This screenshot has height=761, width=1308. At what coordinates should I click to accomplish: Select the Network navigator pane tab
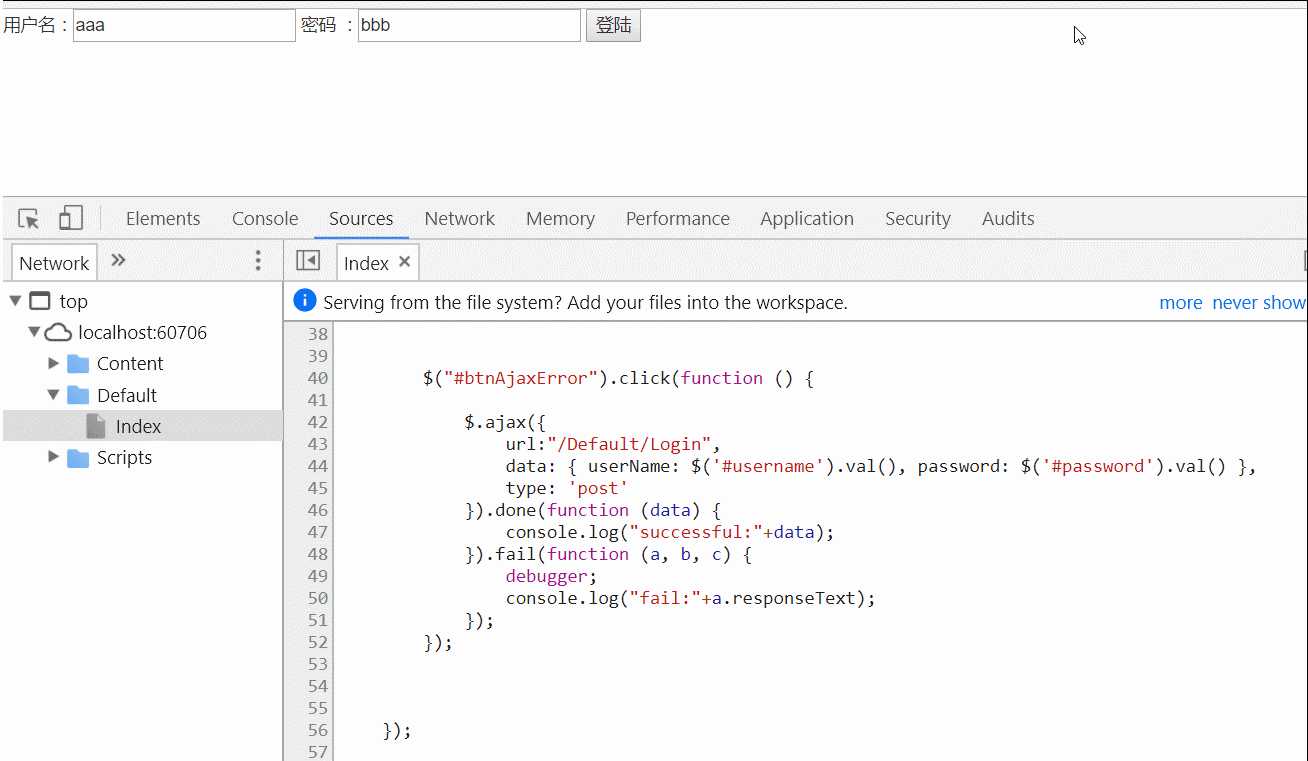coord(54,263)
